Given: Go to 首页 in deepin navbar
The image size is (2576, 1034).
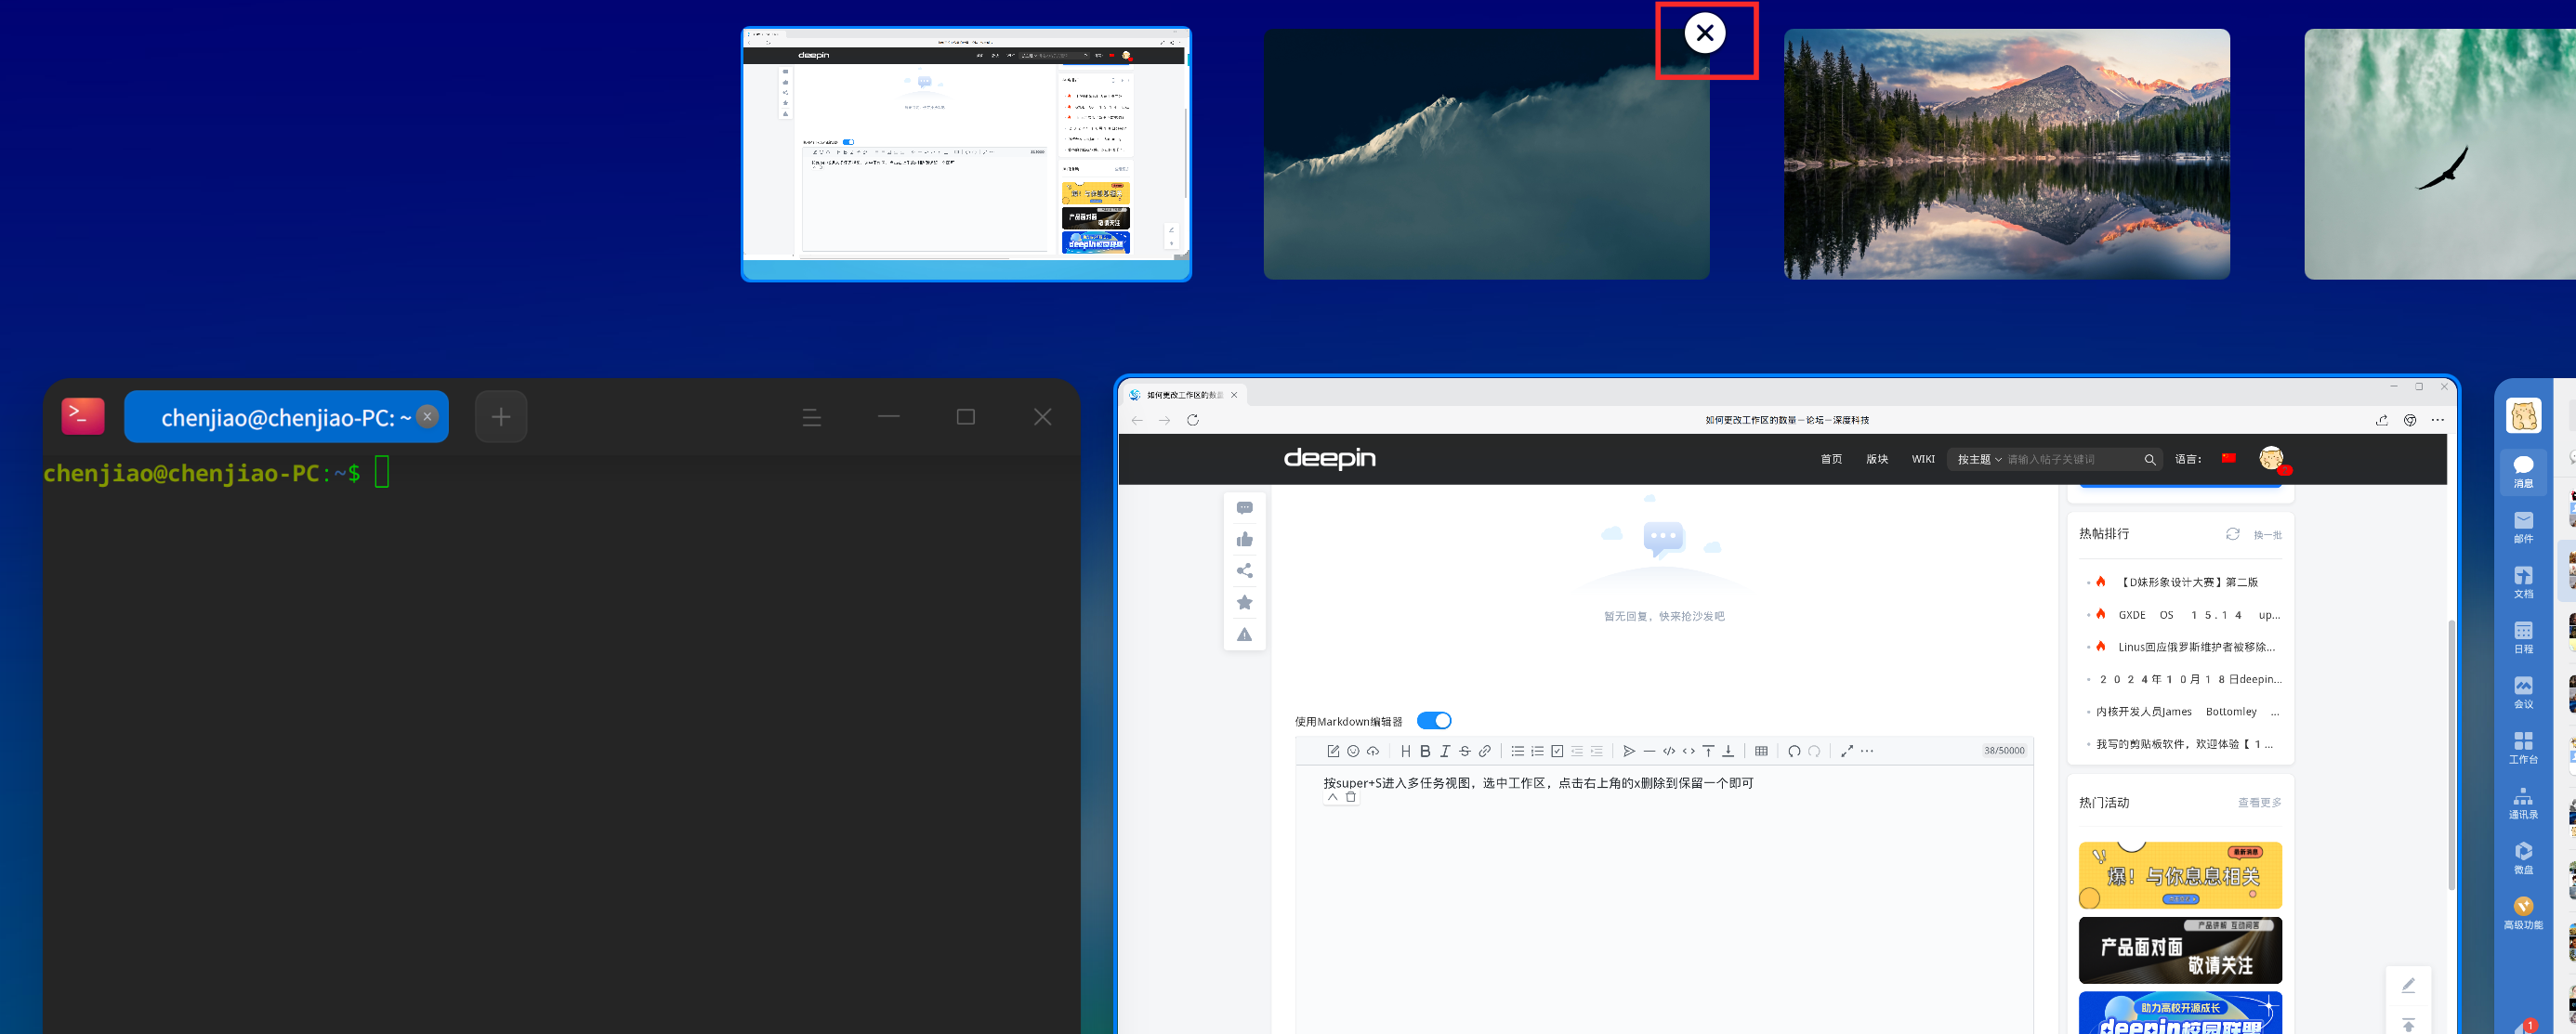Looking at the screenshot, I should [x=1831, y=459].
